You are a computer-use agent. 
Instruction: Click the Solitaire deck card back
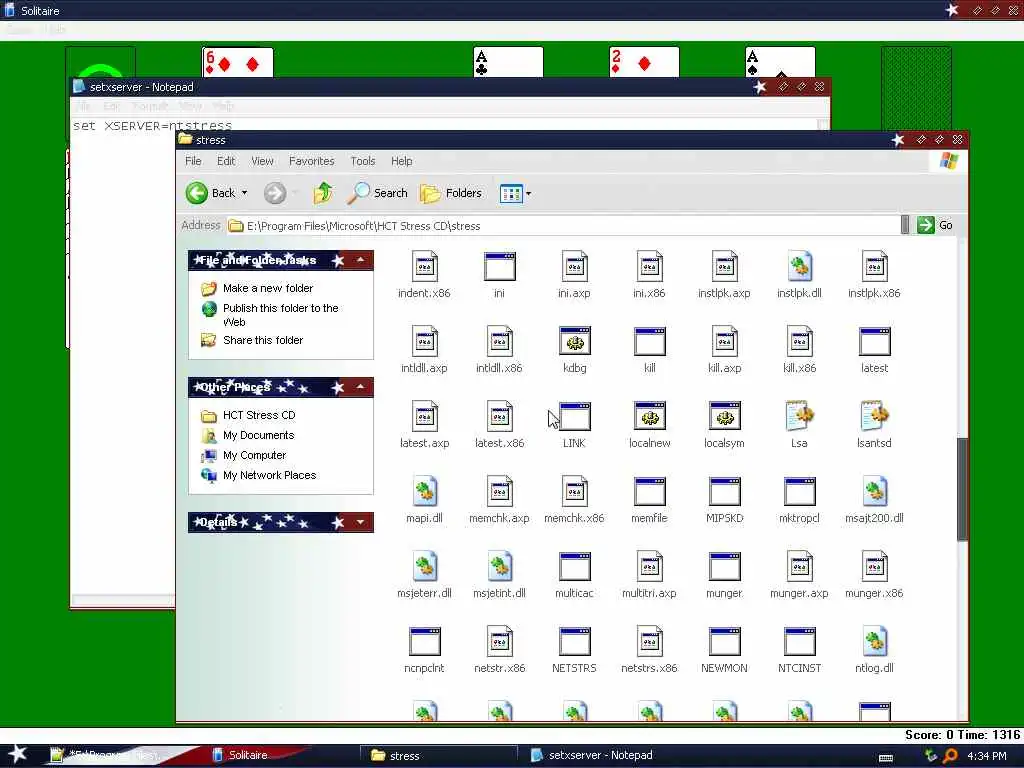(916, 88)
